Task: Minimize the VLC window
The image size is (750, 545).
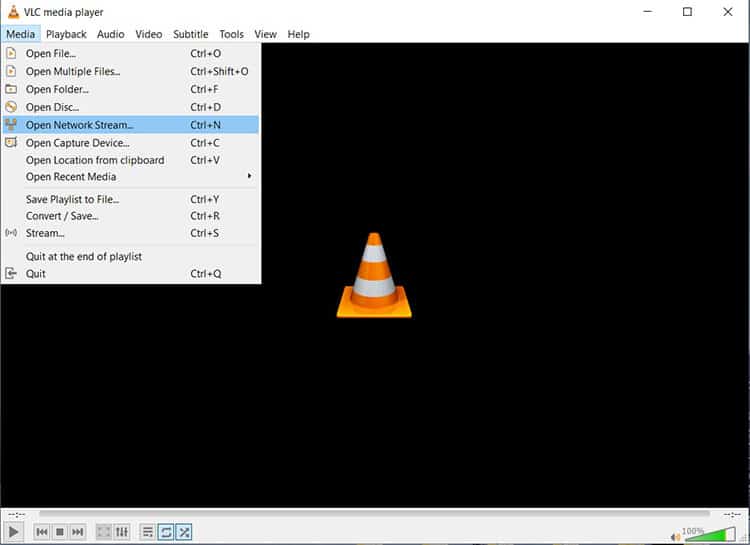Action: (648, 11)
